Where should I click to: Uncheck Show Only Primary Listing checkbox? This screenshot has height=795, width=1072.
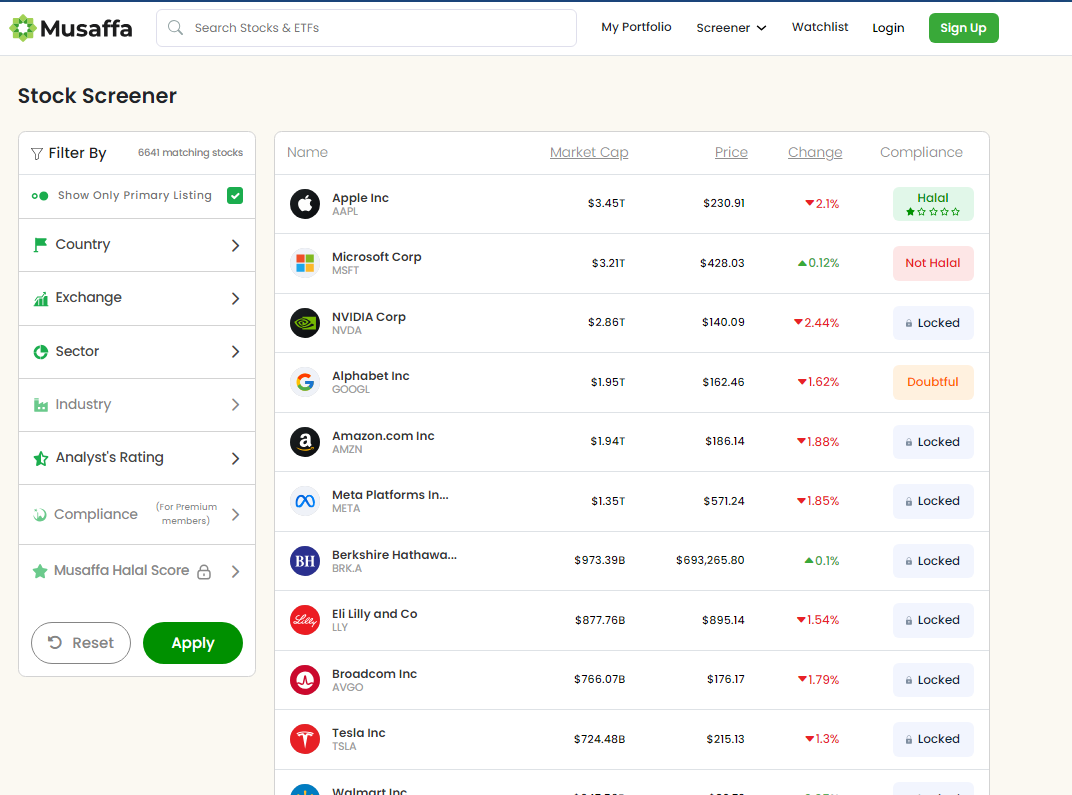coord(234,196)
